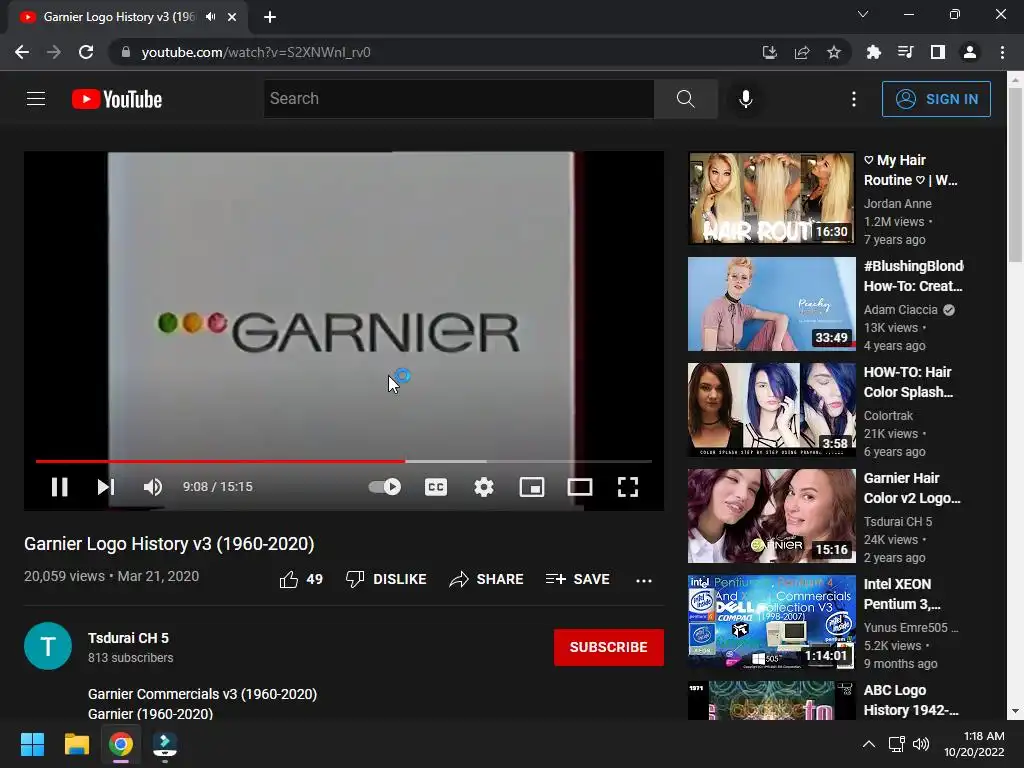Start voice search with microphone
This screenshot has width=1024, height=768.
click(746, 99)
